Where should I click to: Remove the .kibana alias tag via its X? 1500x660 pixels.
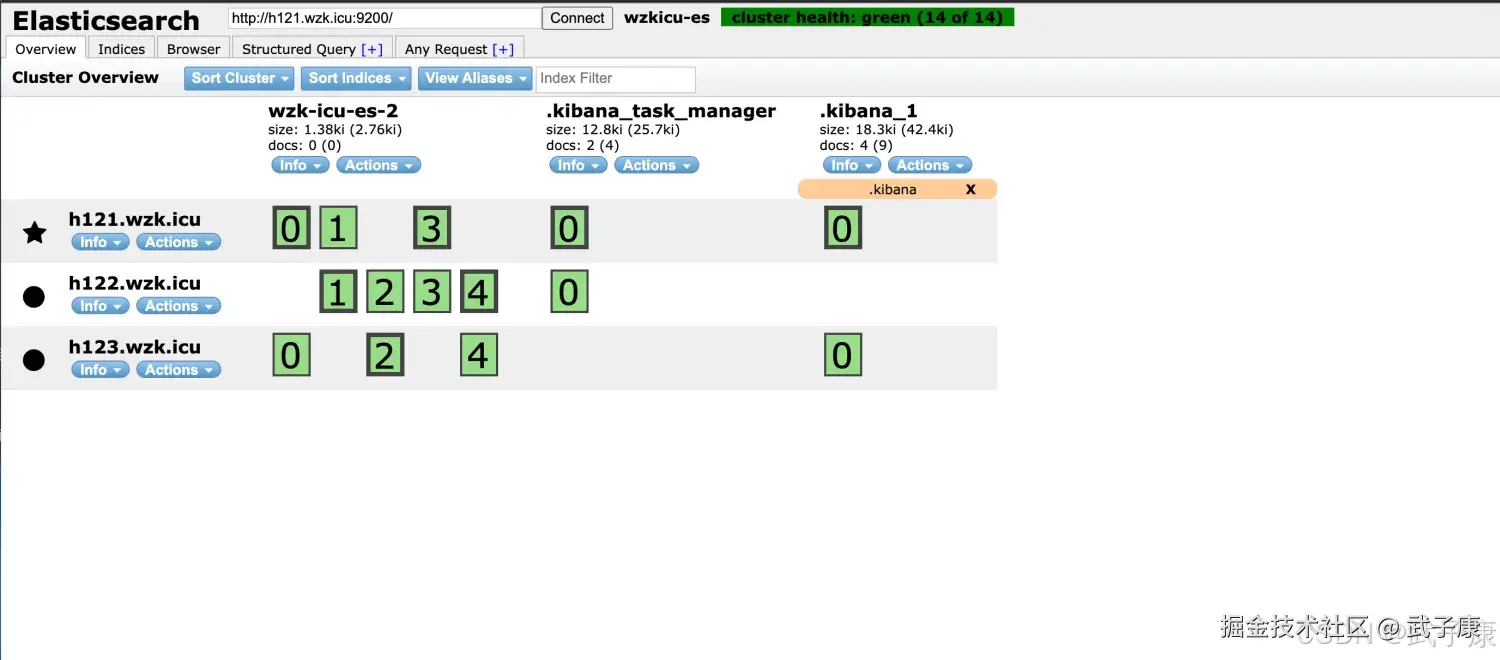coord(970,189)
